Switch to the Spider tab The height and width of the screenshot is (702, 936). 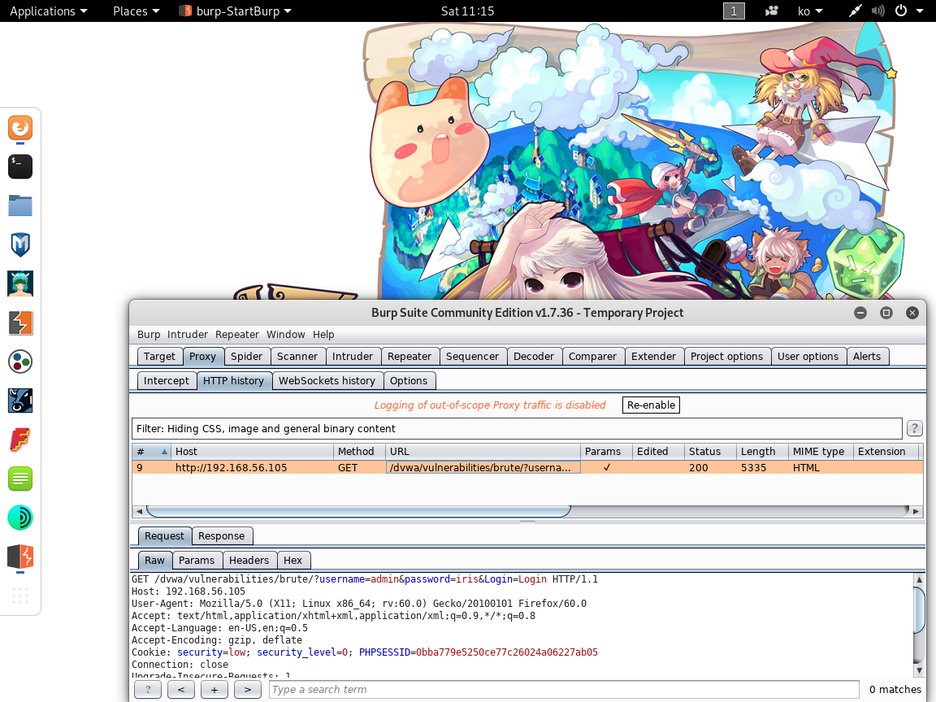tap(246, 356)
